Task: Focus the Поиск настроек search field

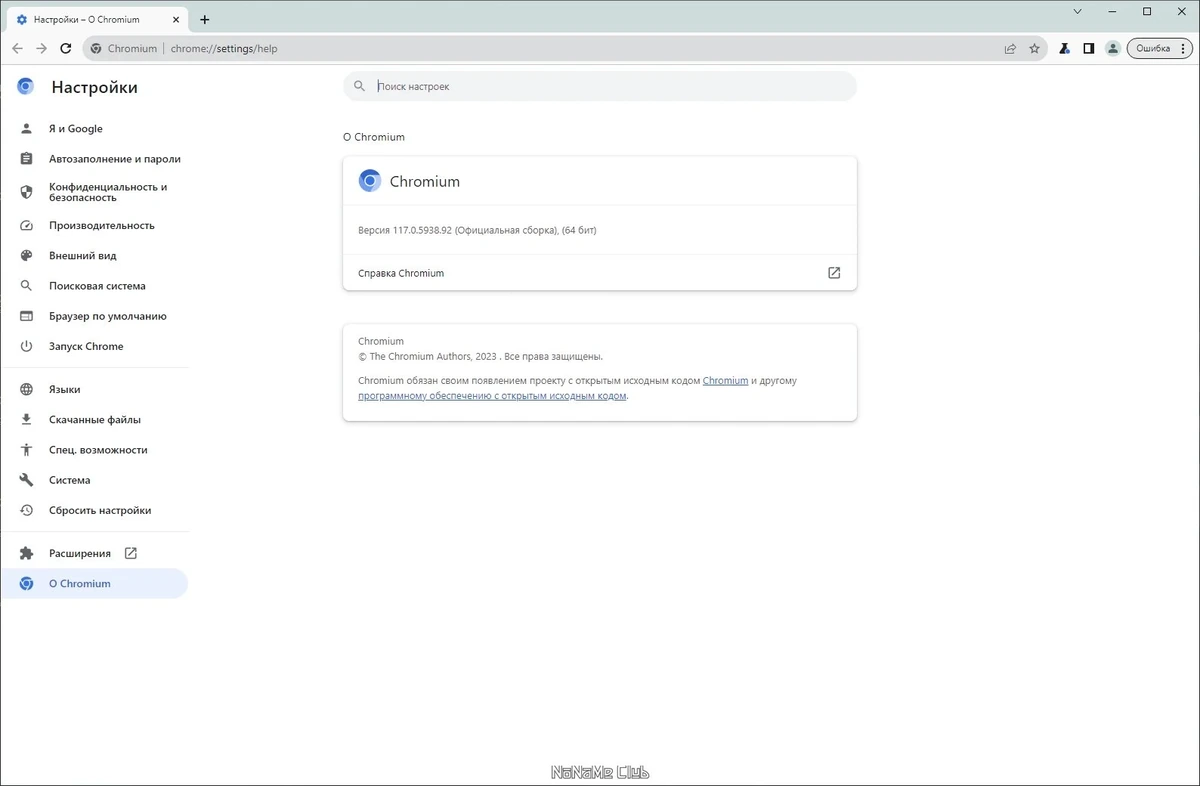Action: coord(600,87)
